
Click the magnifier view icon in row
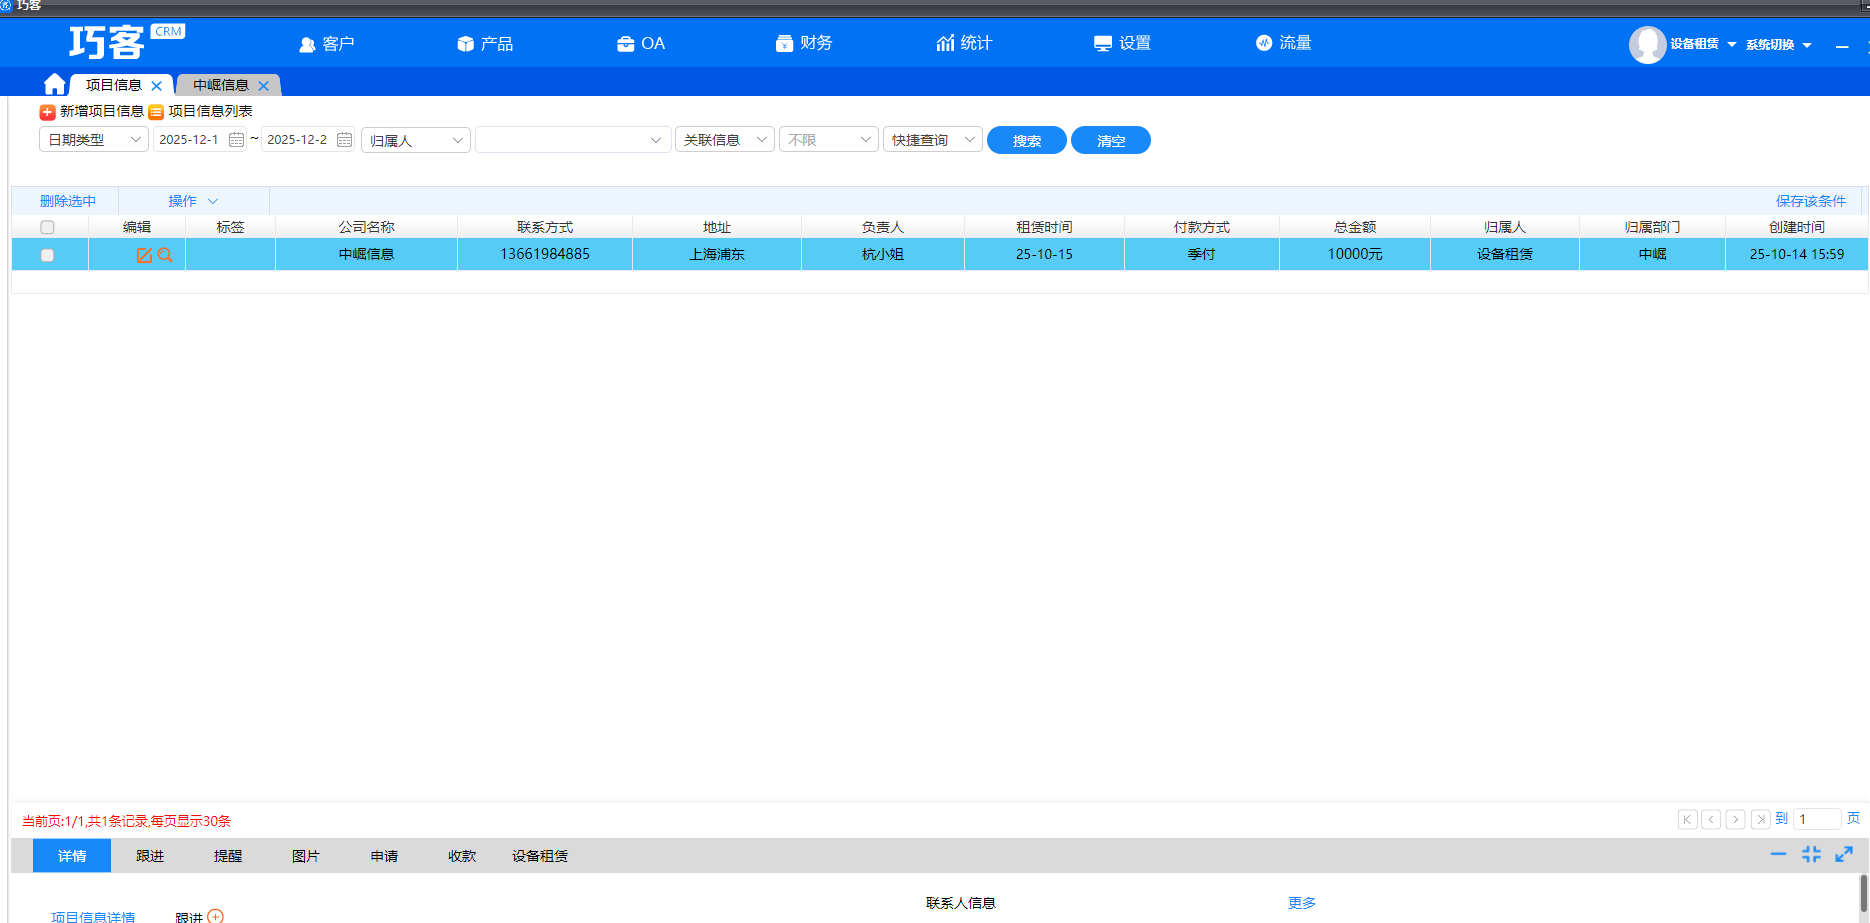165,255
